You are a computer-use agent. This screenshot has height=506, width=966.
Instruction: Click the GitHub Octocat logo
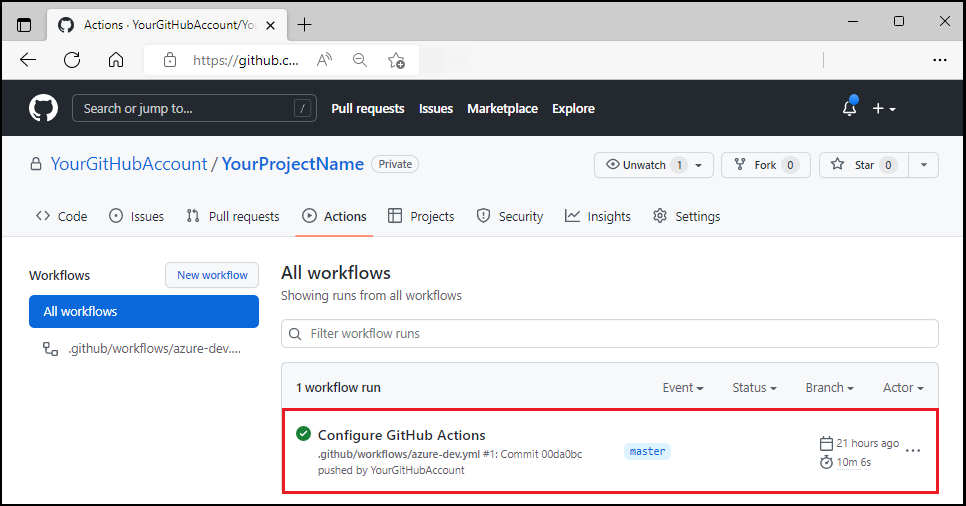43,108
